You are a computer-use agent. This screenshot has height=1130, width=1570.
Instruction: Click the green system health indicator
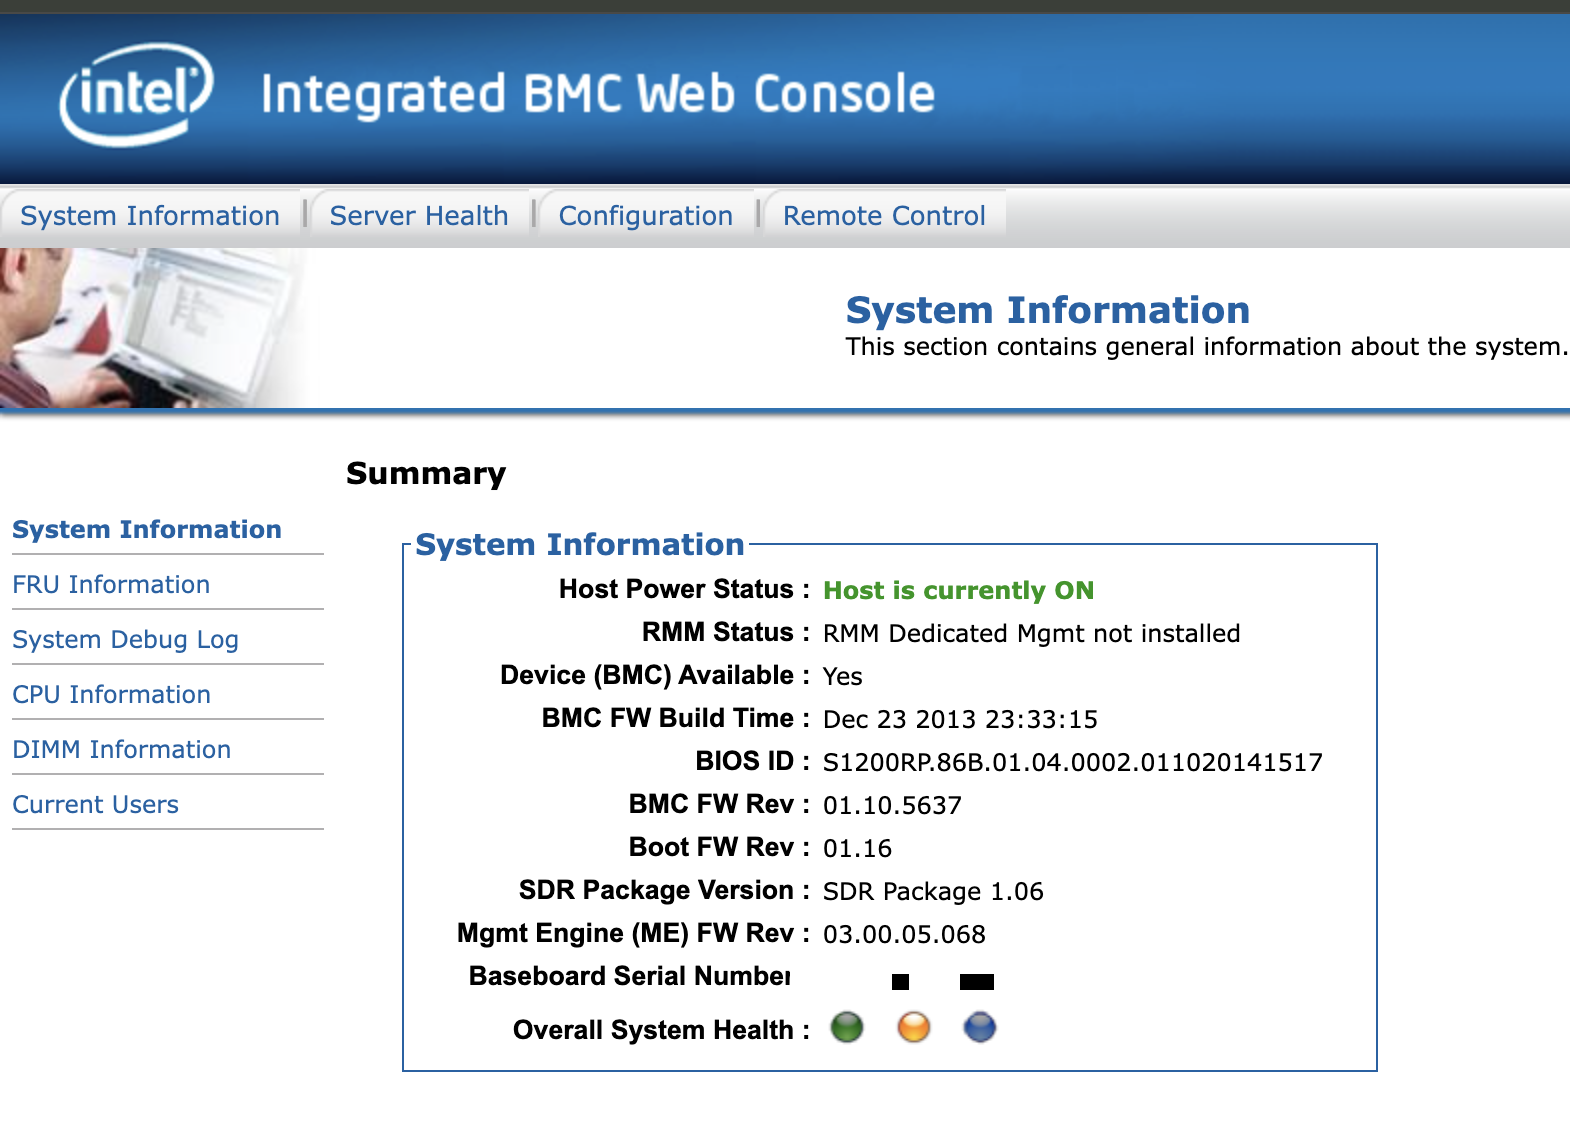pos(847,1027)
